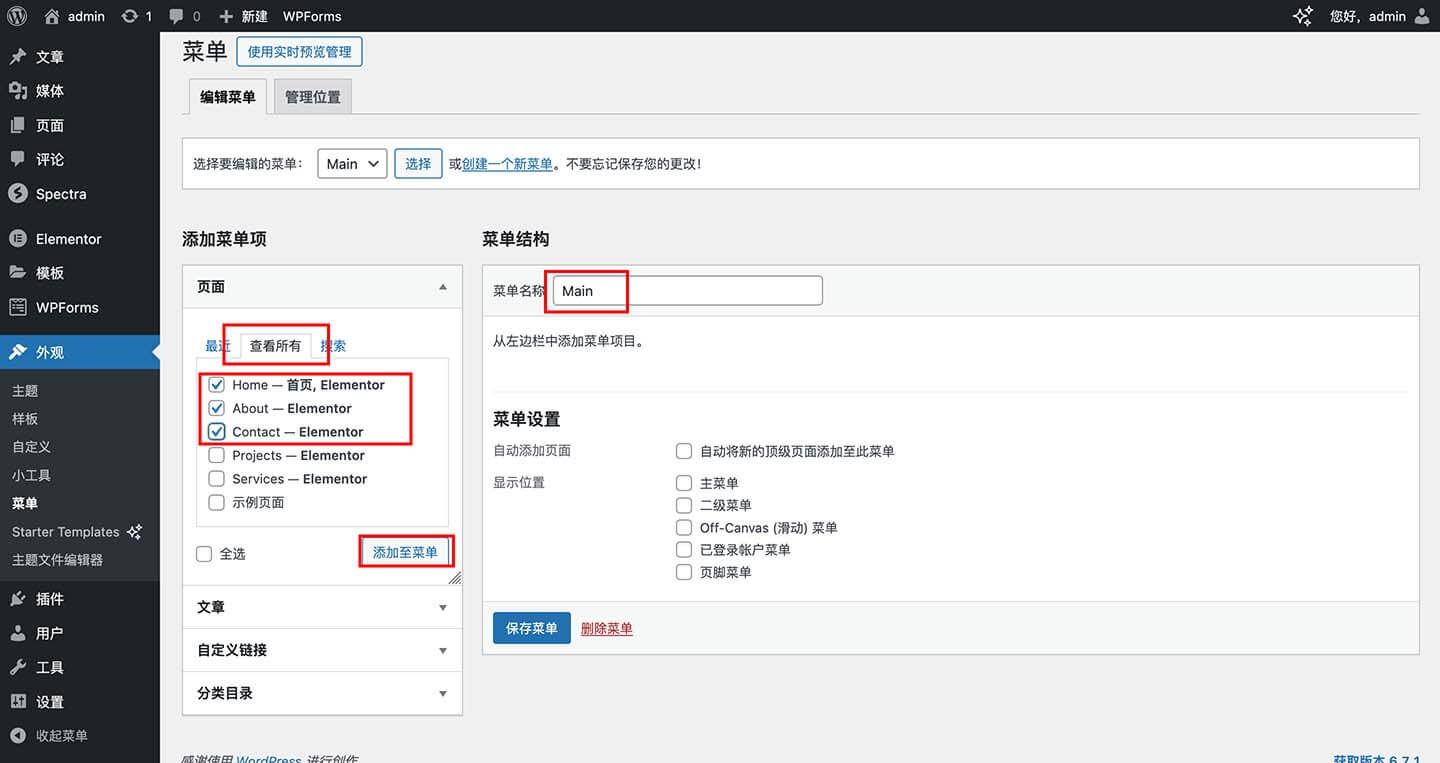Check the 页脚菜单 location

click(684, 572)
